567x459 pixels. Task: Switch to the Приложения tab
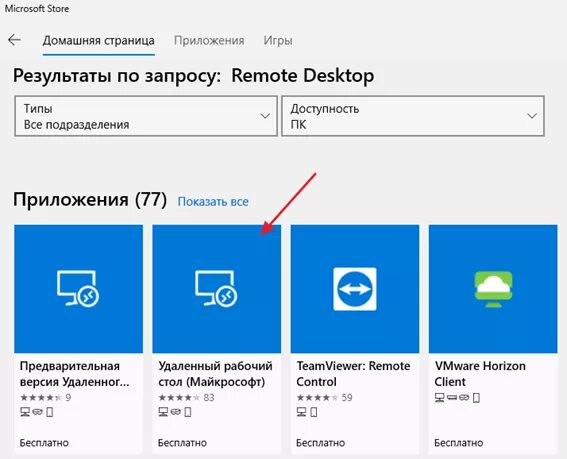(209, 41)
